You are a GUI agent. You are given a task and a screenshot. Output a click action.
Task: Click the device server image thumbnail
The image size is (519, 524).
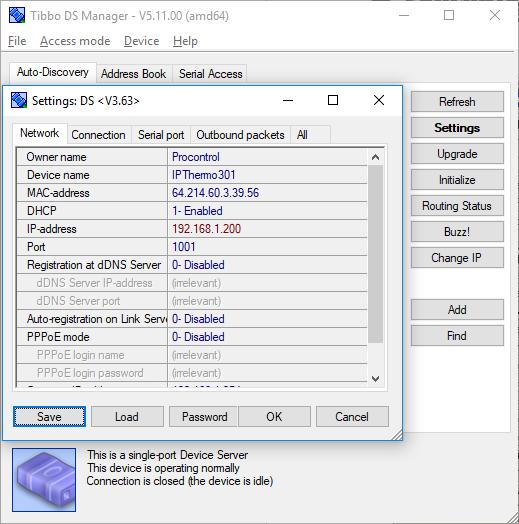coord(44,480)
